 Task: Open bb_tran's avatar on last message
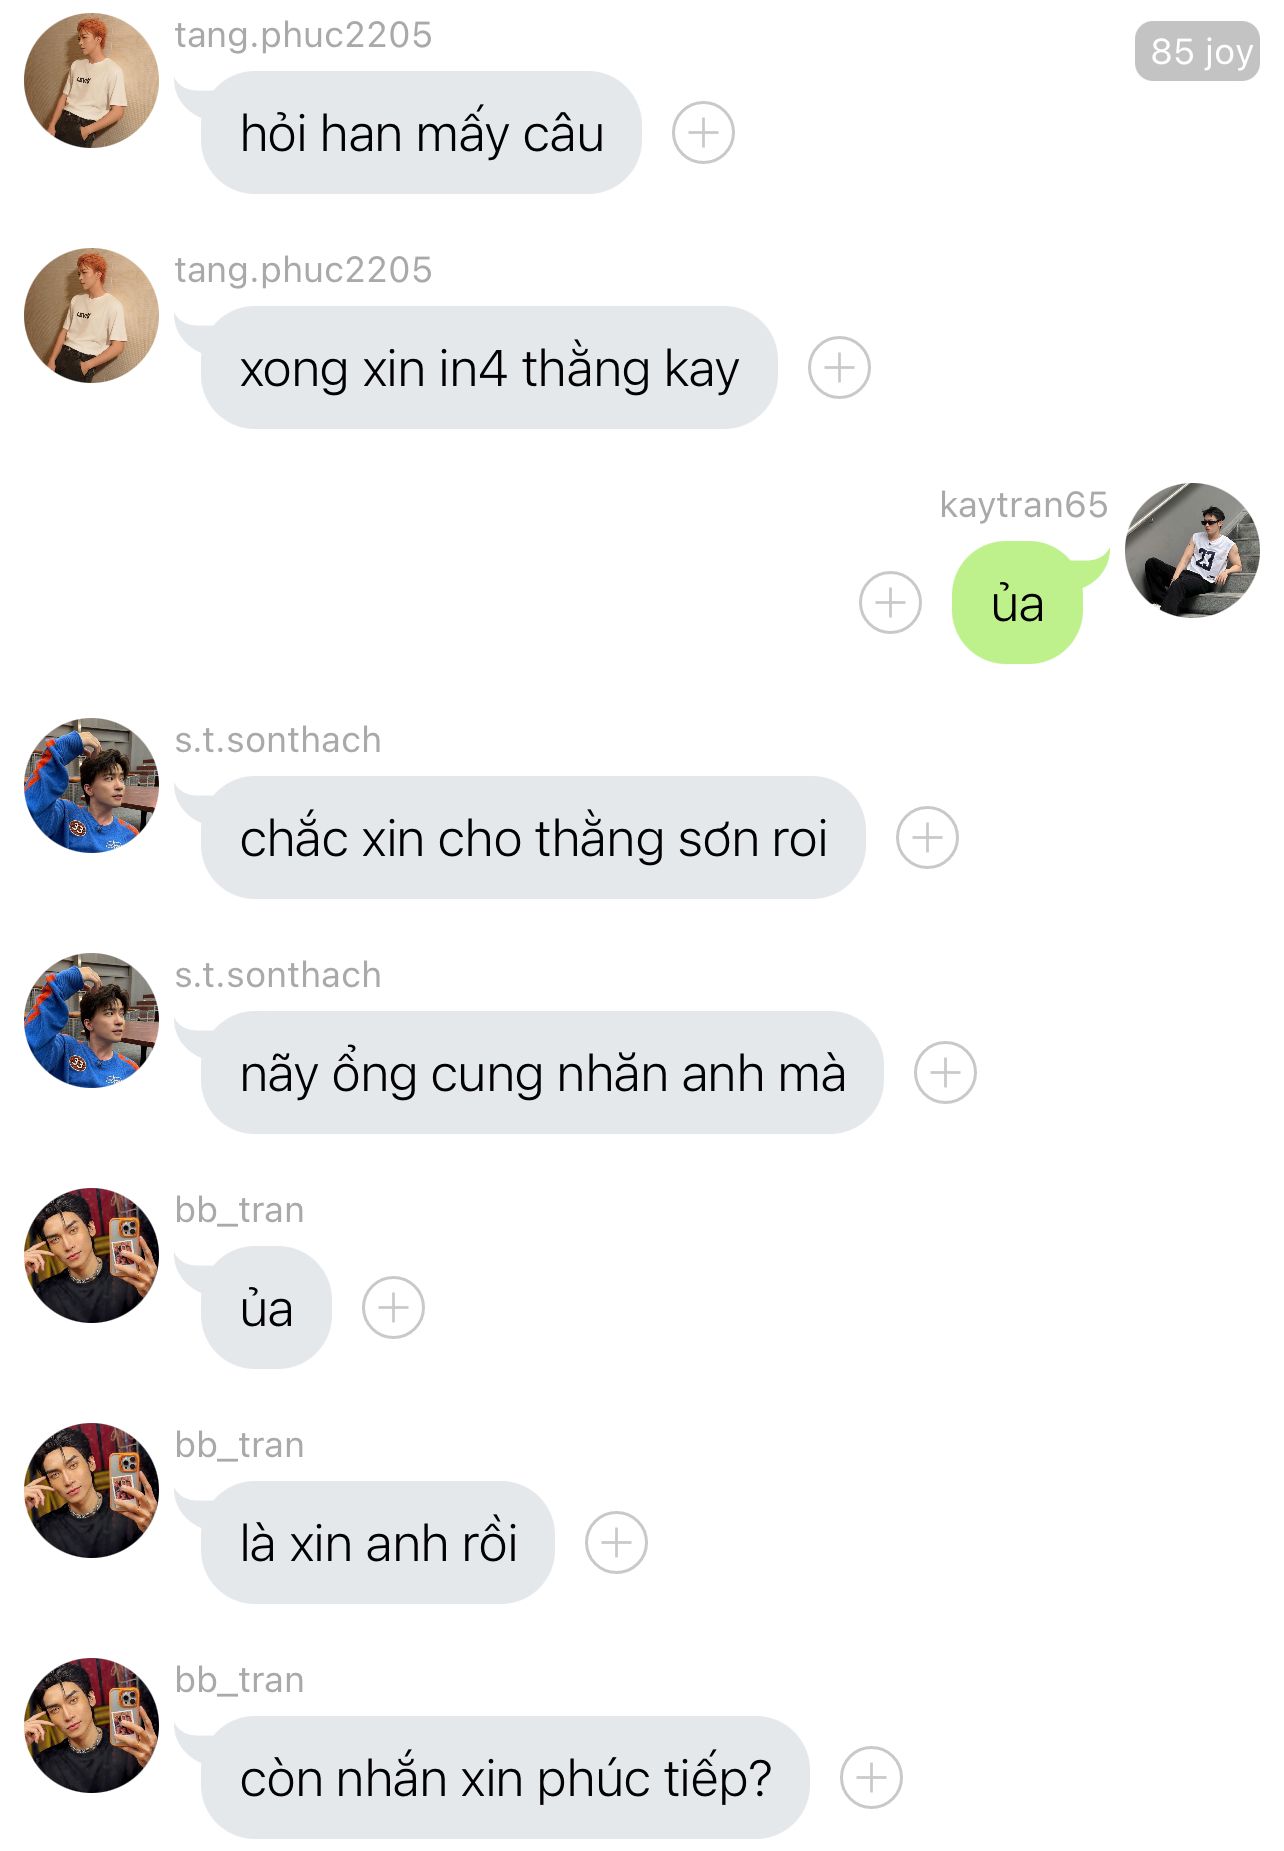point(91,1725)
